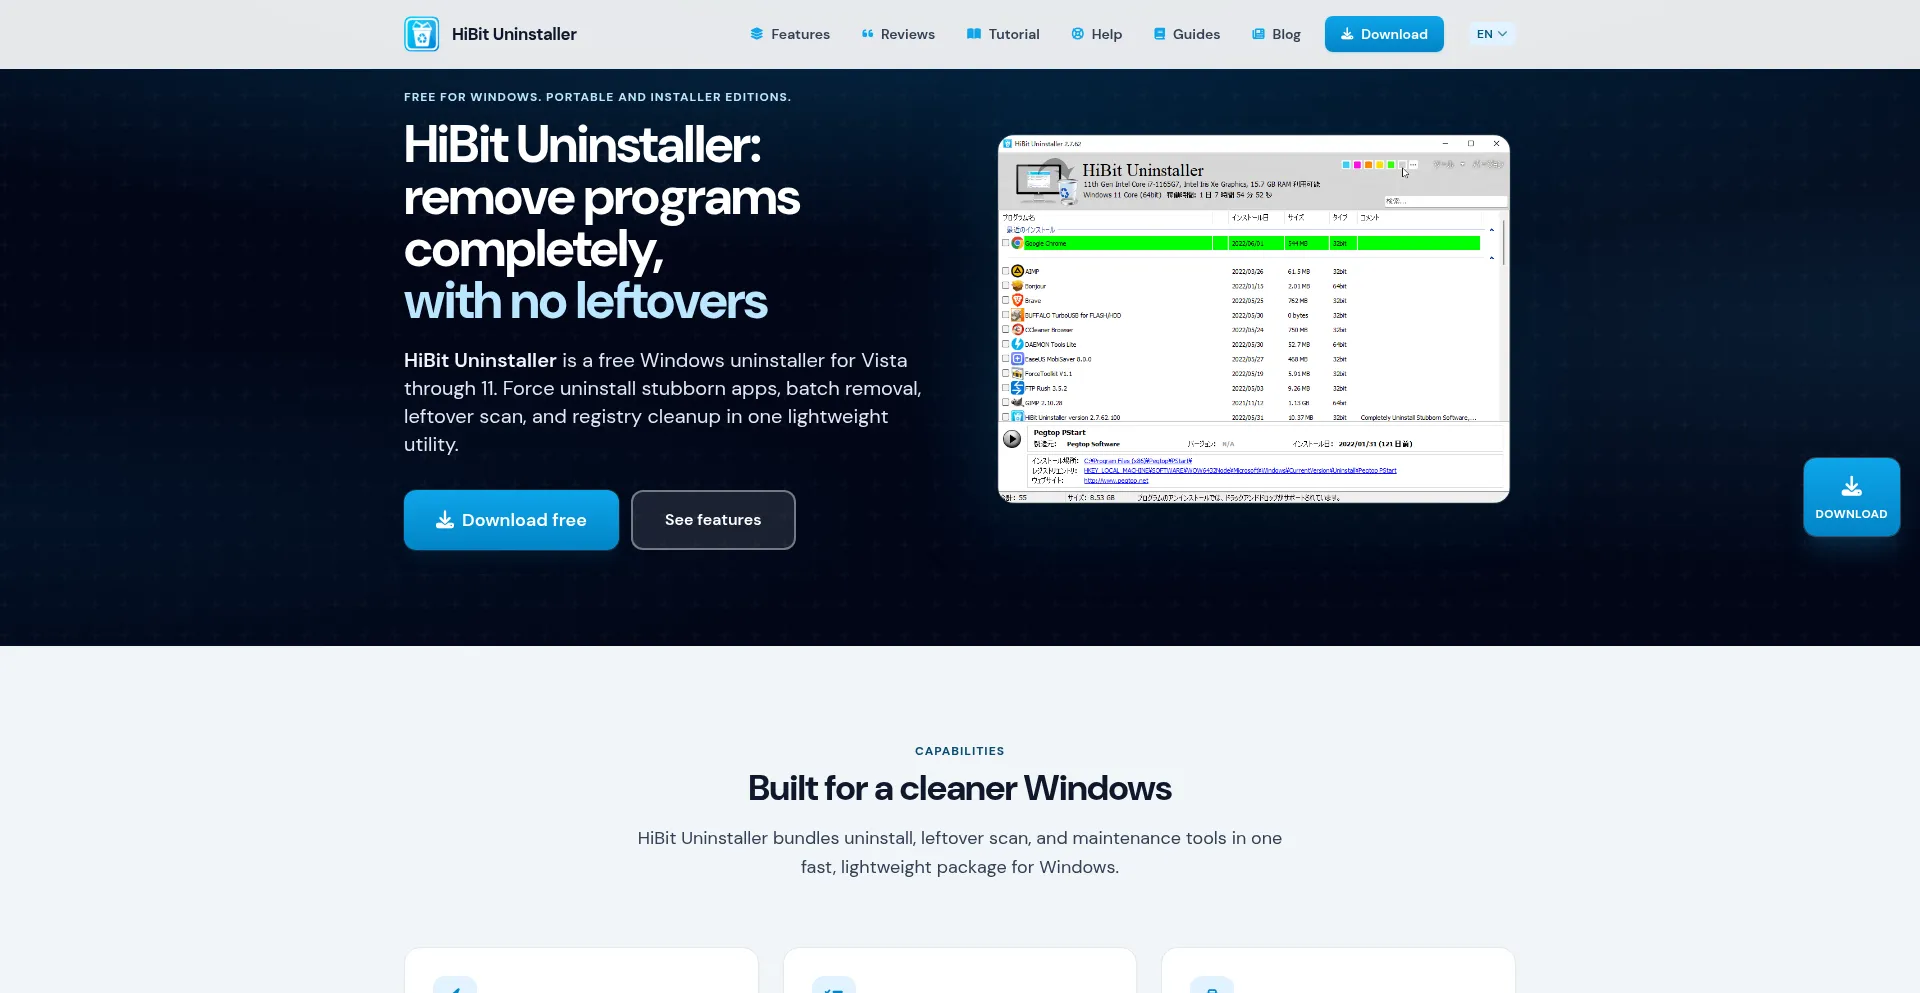Check the Brave row checkbox
Viewport: 1920px width, 993px height.
1005,300
